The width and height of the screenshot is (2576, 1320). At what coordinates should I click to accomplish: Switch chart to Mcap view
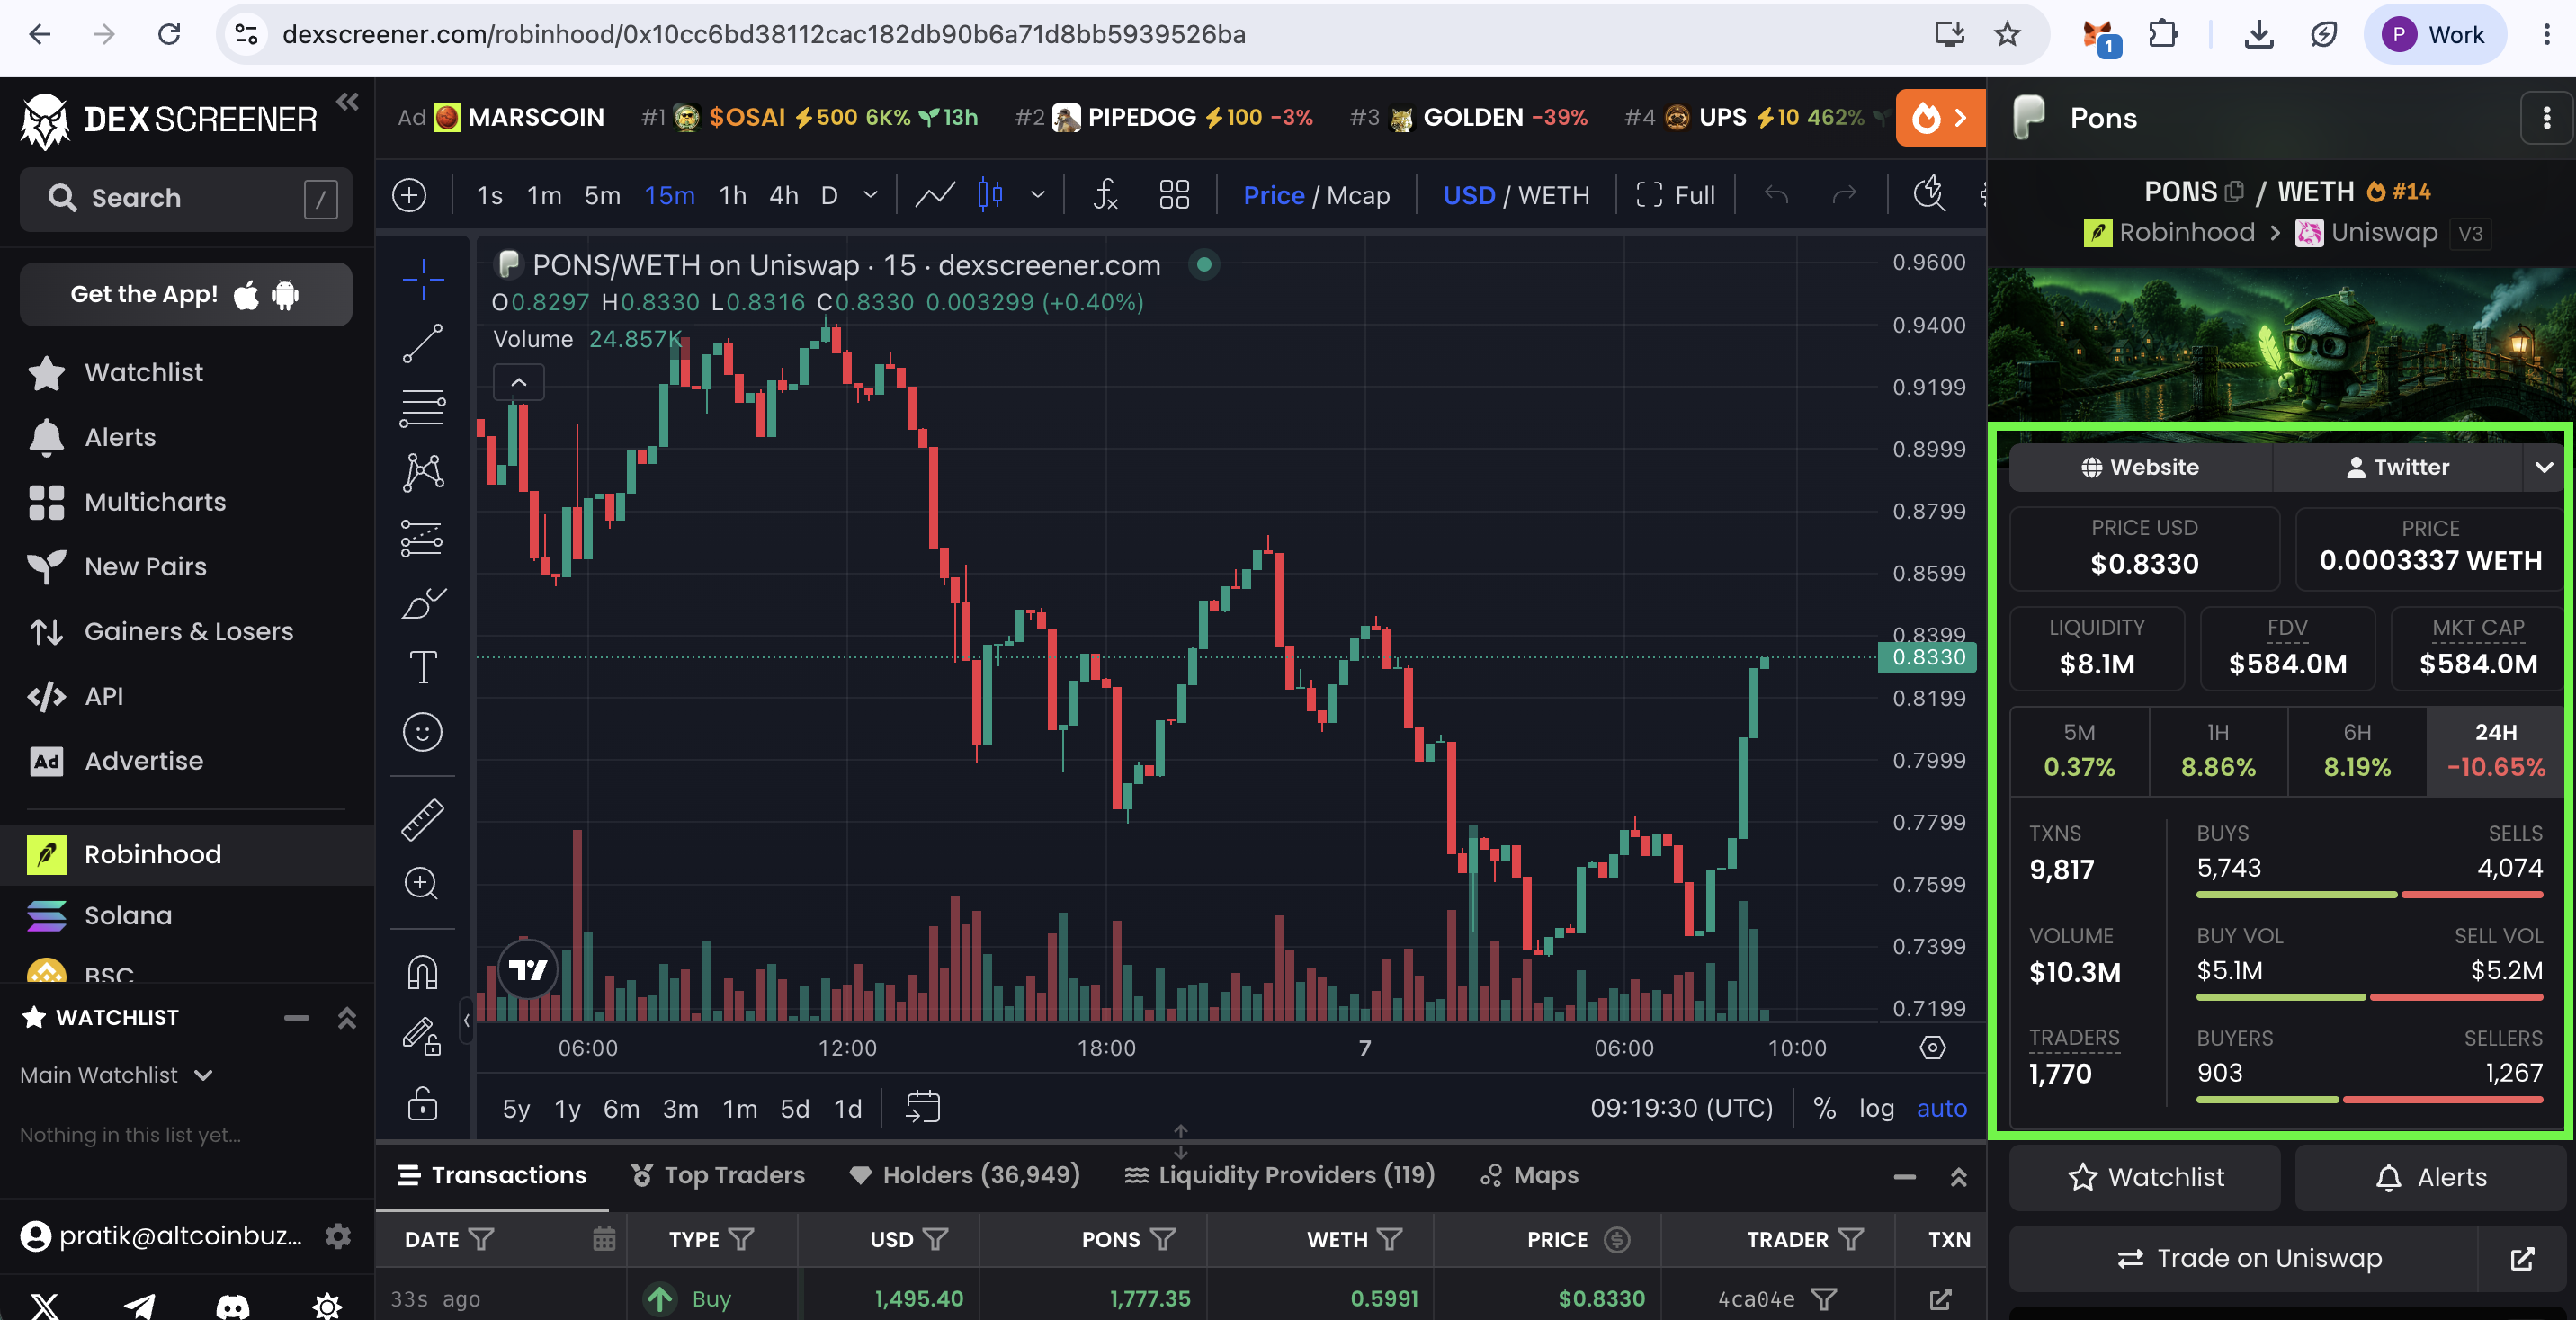pos(1357,195)
